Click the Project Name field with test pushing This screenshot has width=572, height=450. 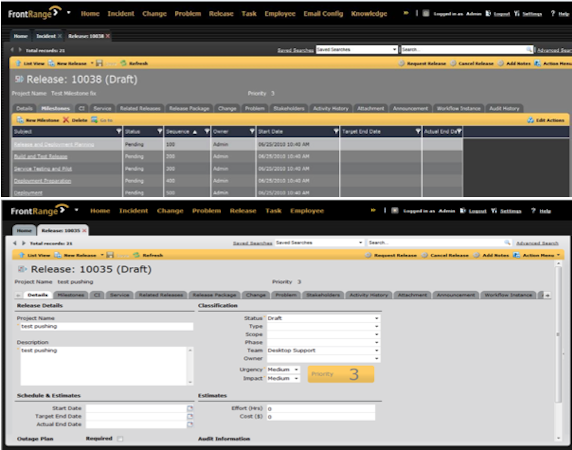[107, 326]
